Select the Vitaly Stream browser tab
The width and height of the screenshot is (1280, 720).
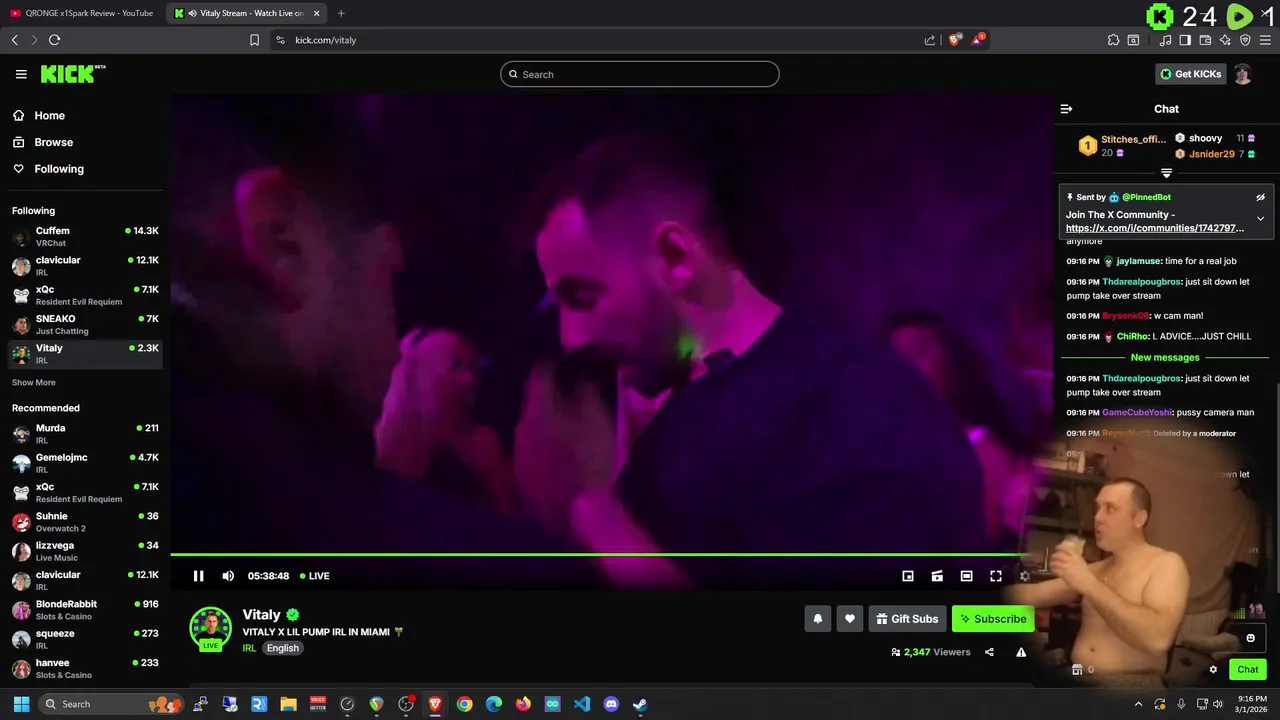coord(246,13)
